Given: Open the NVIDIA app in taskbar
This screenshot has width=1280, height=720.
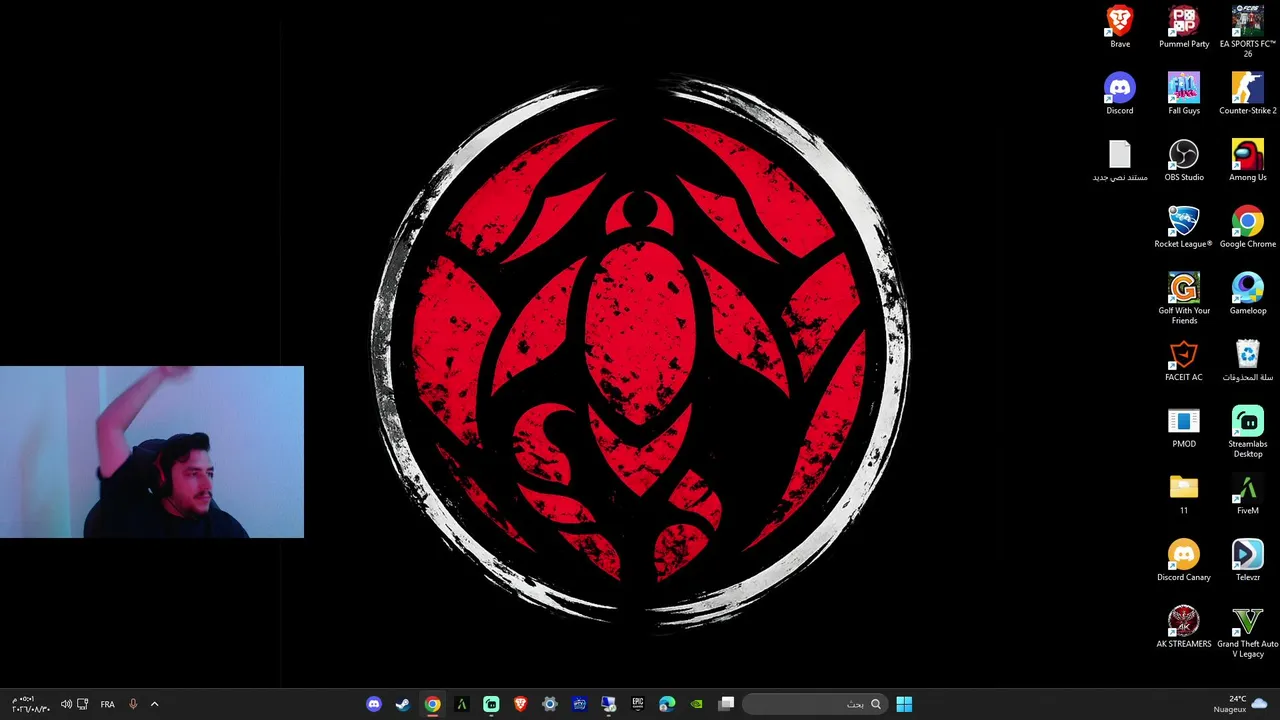Looking at the screenshot, I should click(x=697, y=704).
